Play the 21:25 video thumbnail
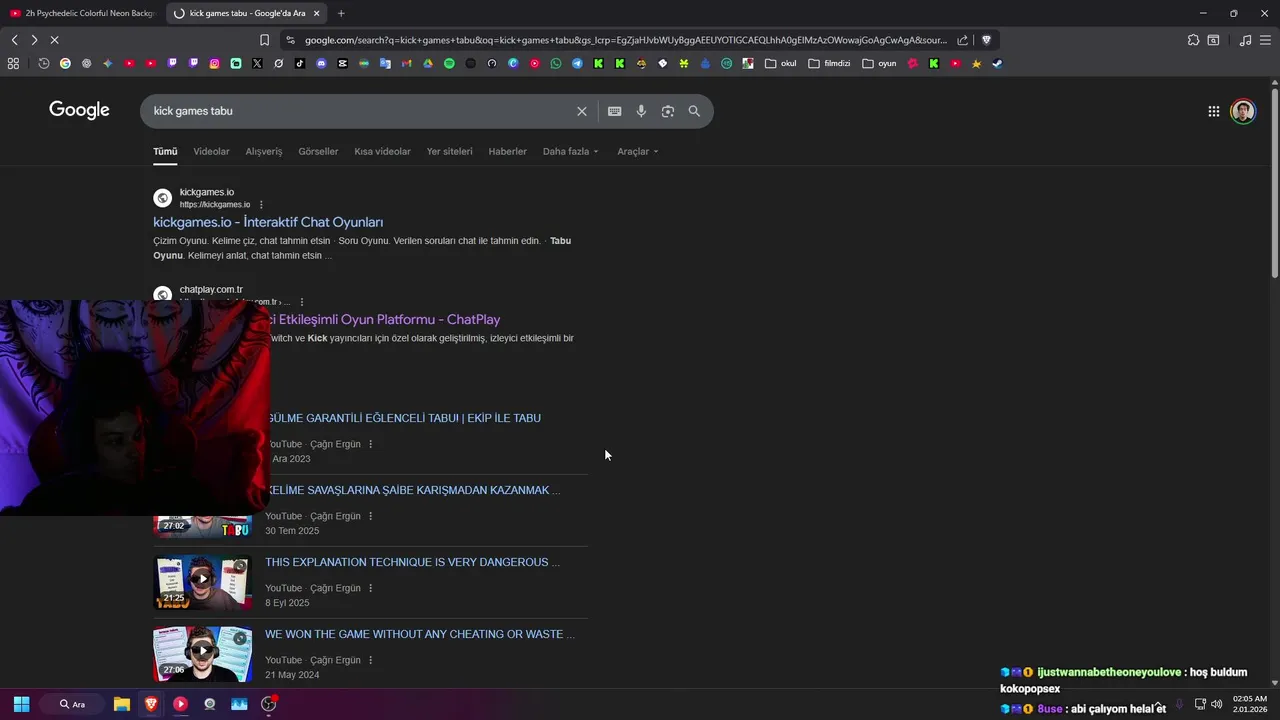This screenshot has width=1280, height=720. (x=202, y=582)
